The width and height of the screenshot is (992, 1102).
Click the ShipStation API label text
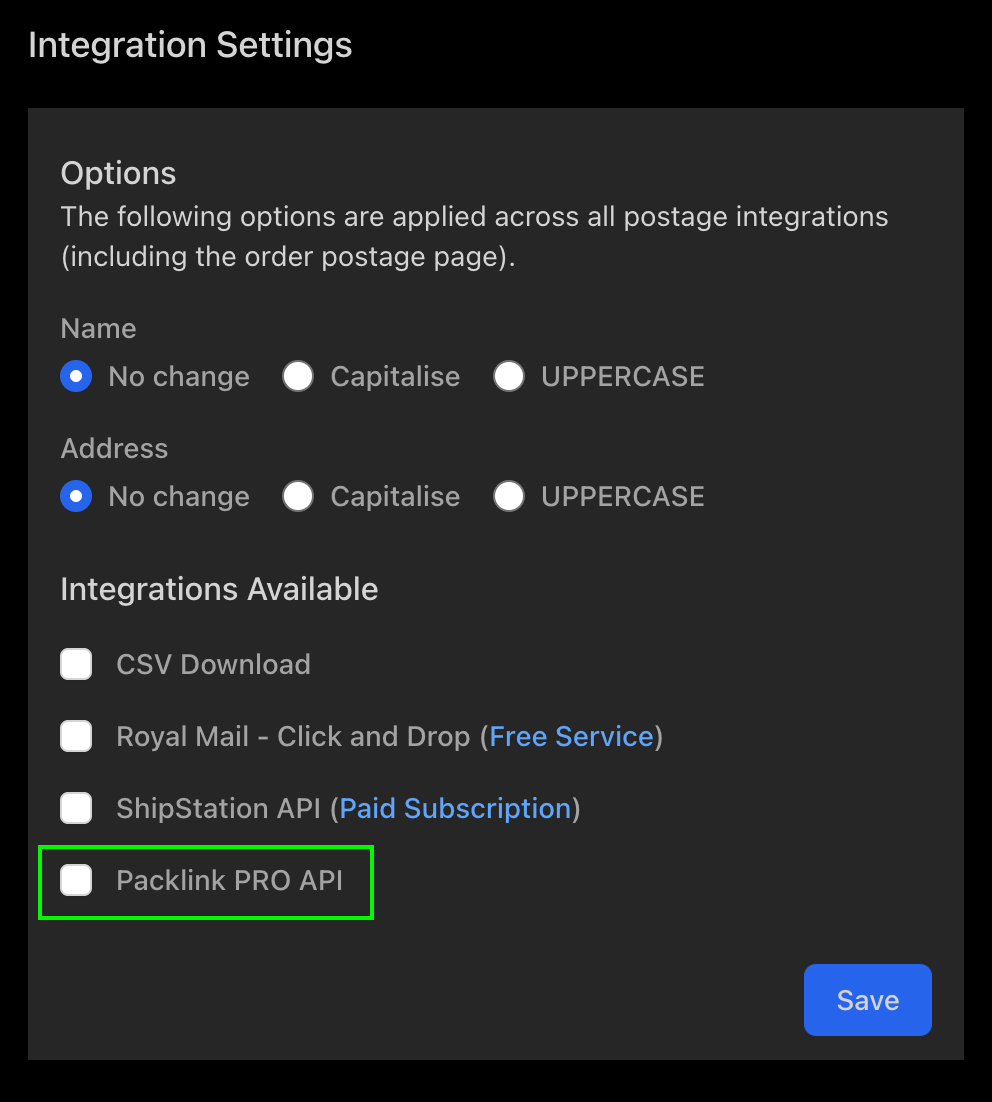(220, 808)
